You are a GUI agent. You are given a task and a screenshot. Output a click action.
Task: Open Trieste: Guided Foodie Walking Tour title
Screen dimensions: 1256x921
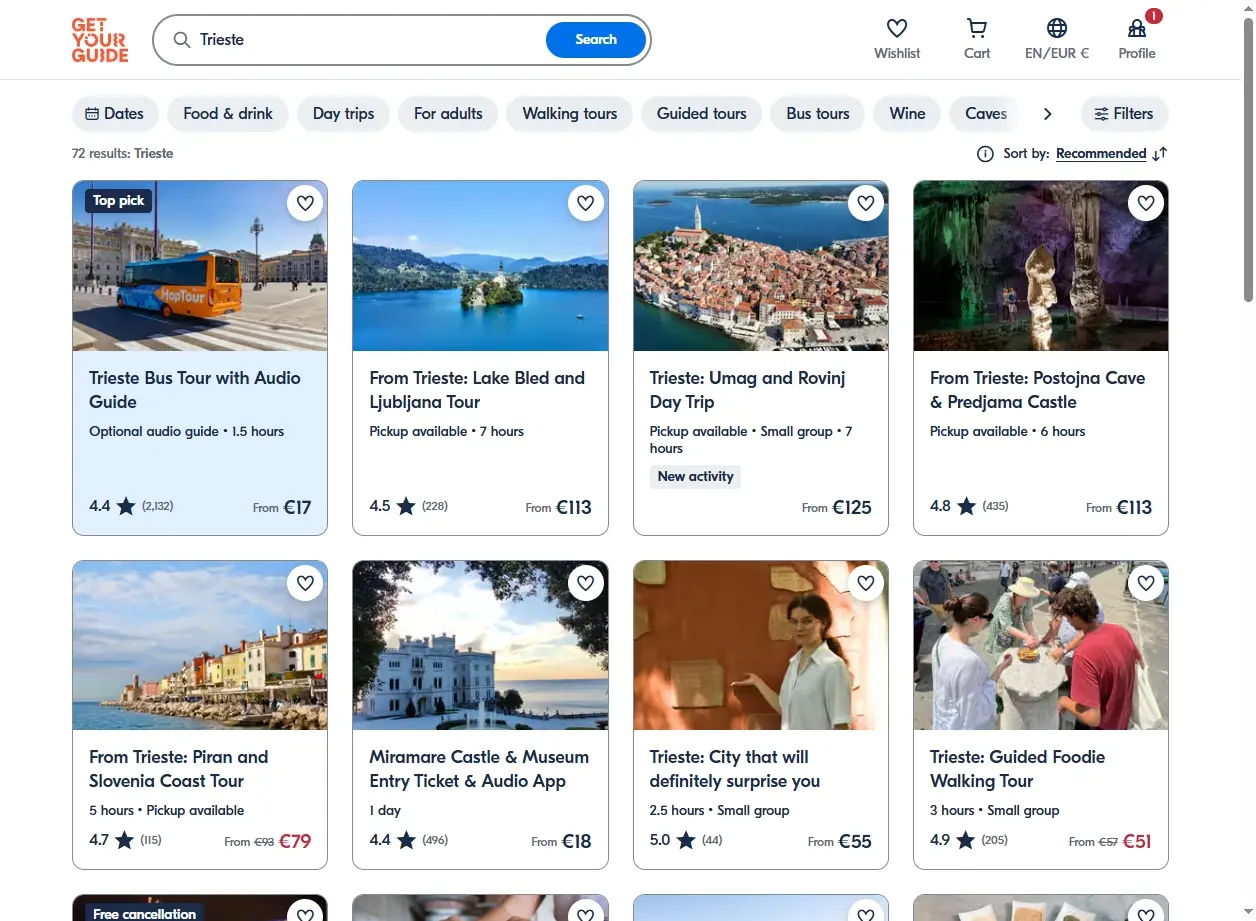[x=1017, y=769]
